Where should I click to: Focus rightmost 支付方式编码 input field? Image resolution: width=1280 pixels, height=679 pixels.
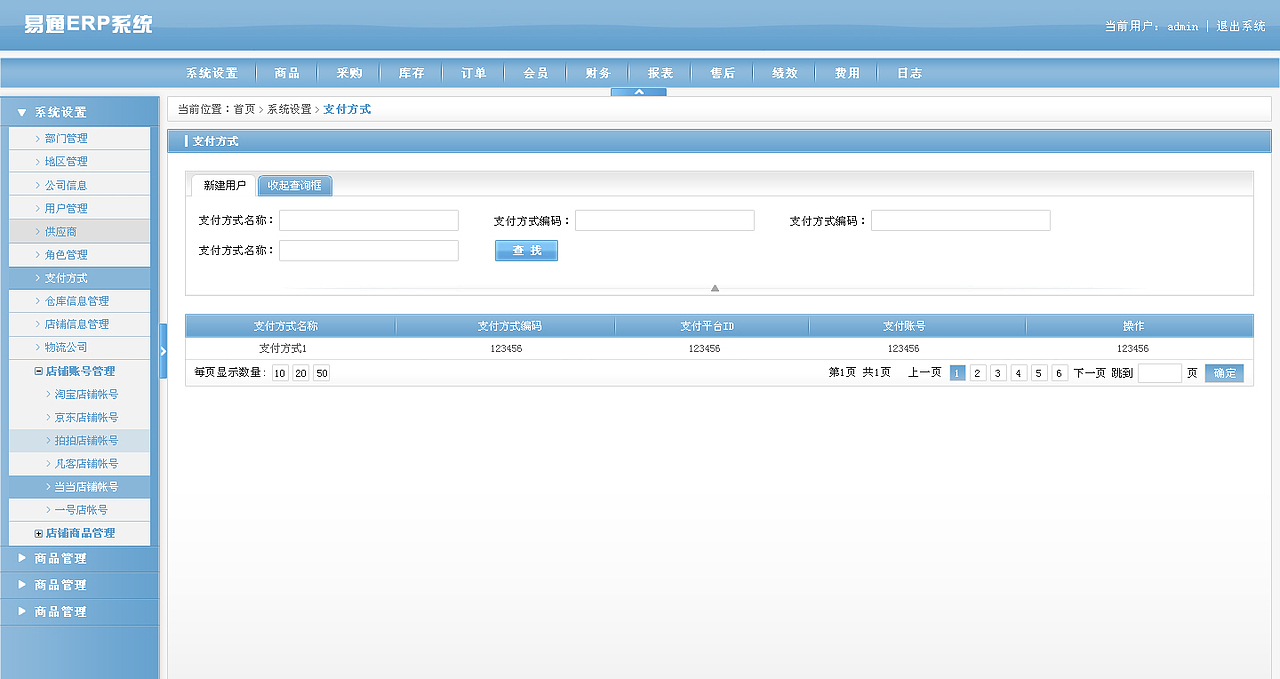click(961, 220)
